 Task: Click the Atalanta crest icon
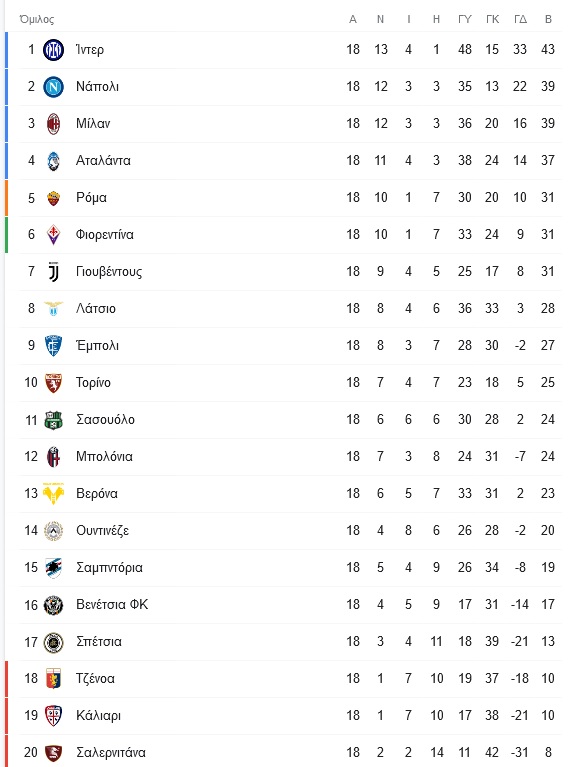53,161
